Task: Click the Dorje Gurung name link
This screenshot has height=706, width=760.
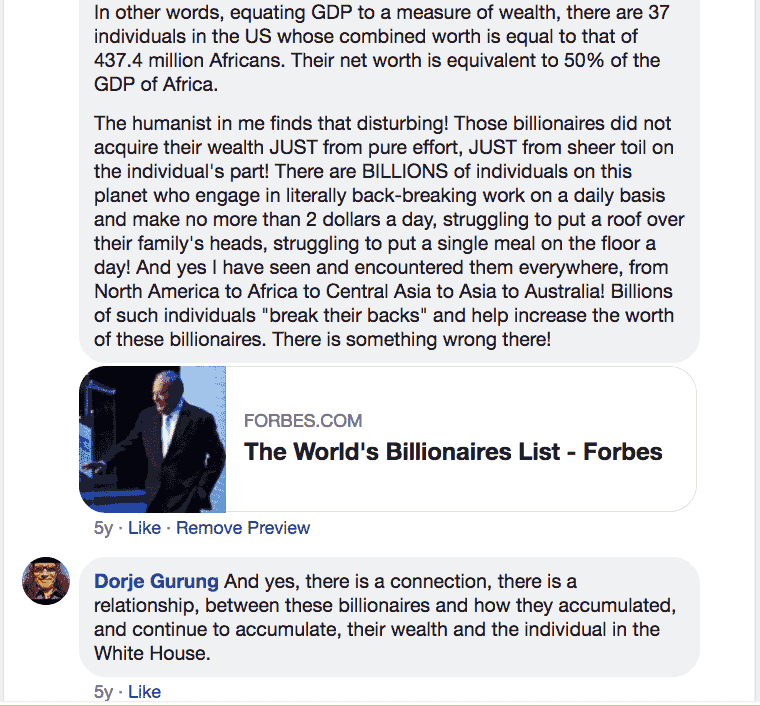Action: [156, 581]
